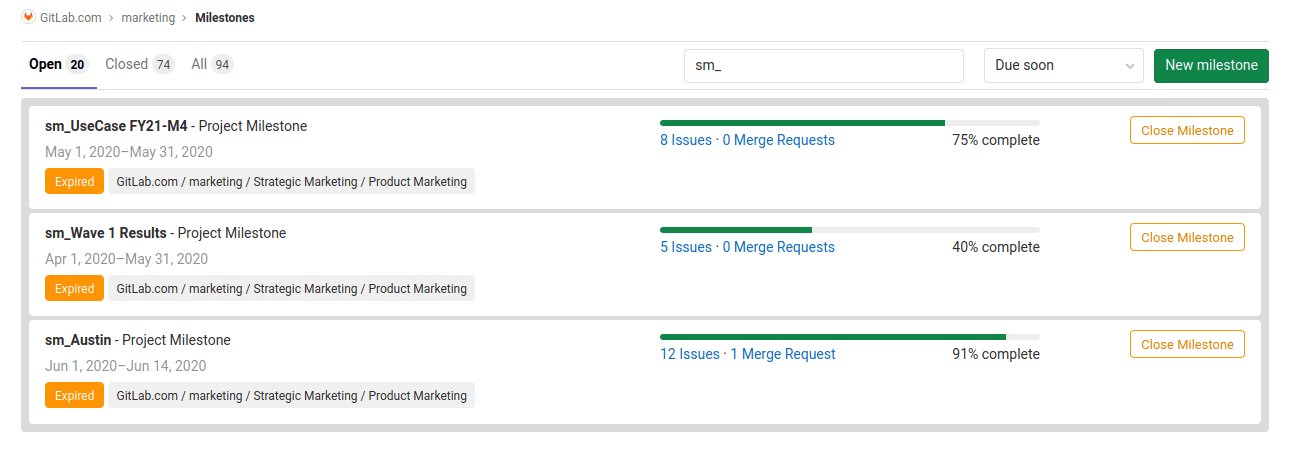Open Milestones breadcrumb
The height and width of the screenshot is (449, 1291).
225,18
